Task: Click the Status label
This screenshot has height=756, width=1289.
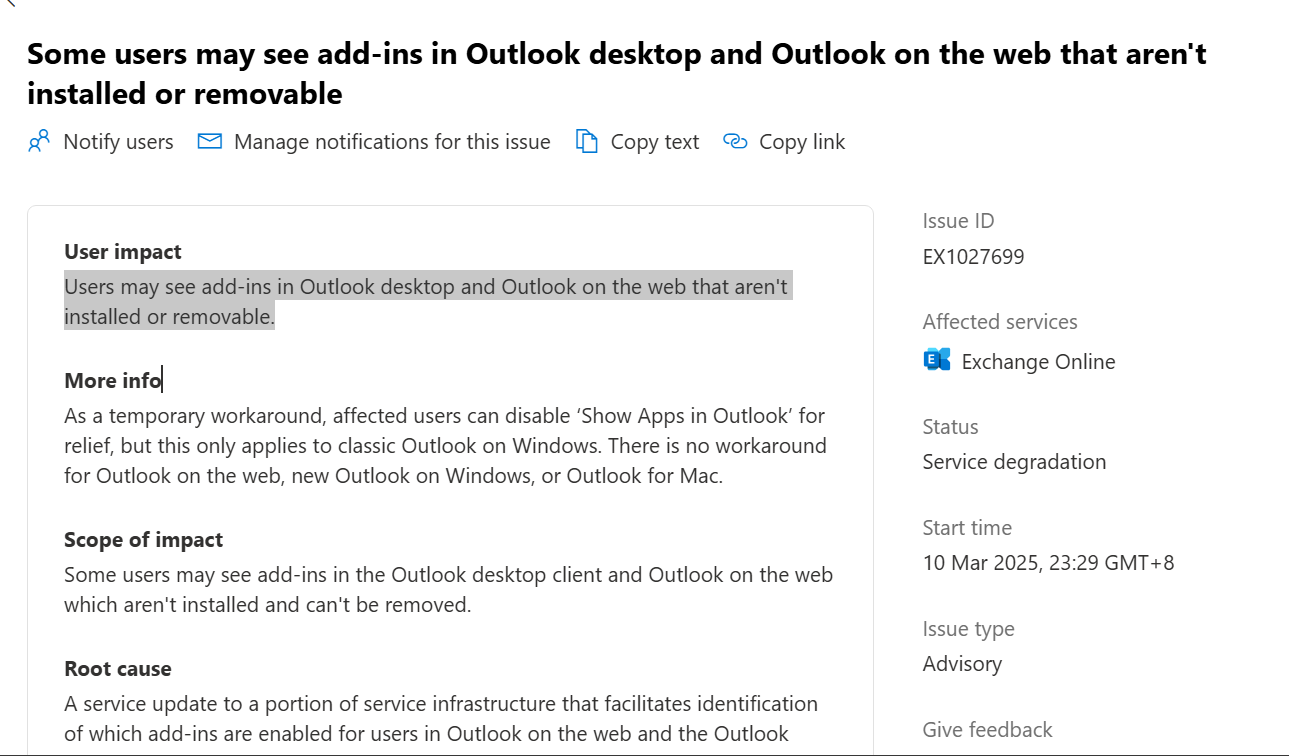Action: pos(951,427)
